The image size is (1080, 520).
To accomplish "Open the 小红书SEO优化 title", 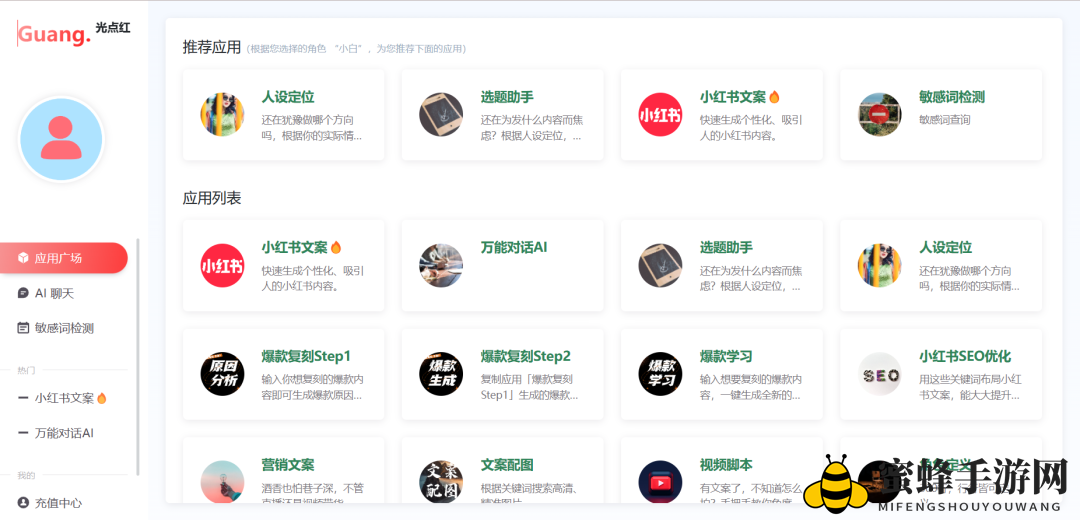I will point(965,356).
